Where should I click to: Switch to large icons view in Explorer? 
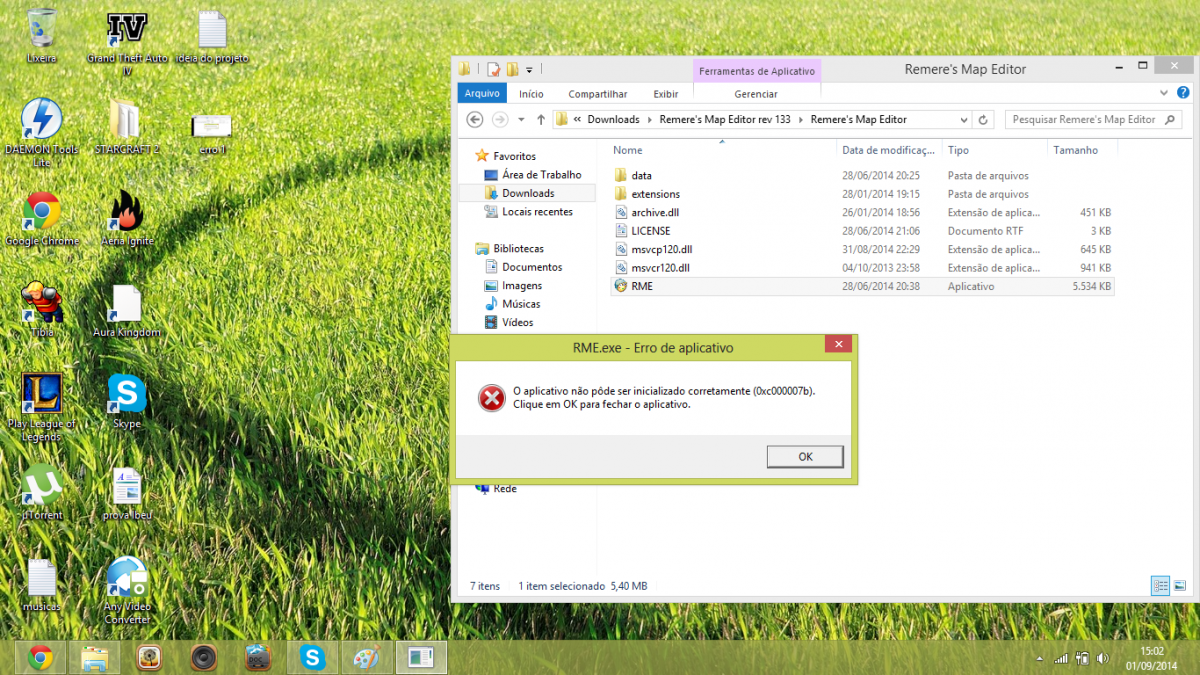click(x=1180, y=586)
